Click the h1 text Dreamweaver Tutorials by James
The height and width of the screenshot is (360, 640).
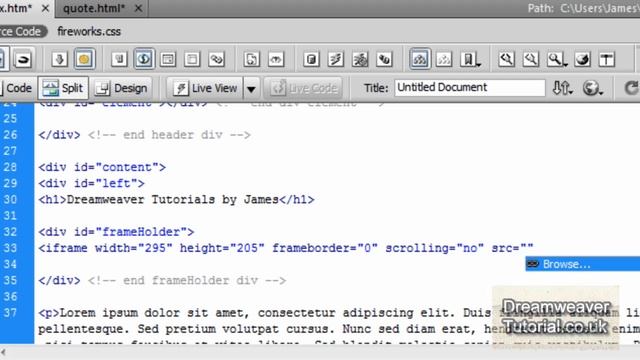point(173,200)
